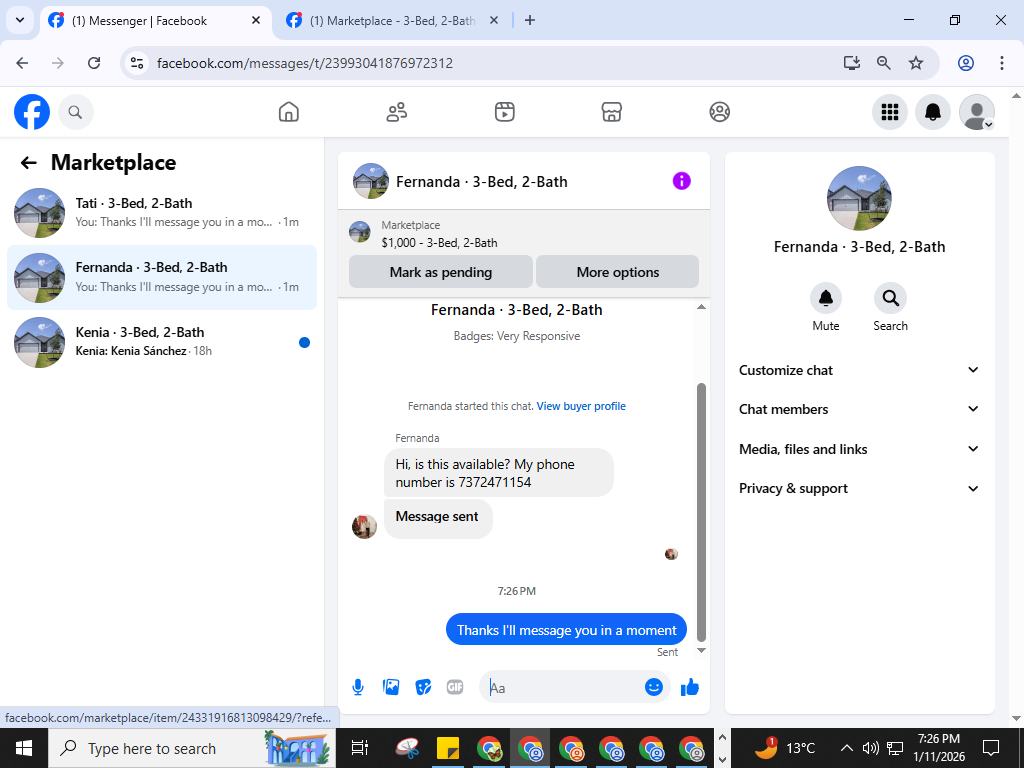1024x768 pixels.
Task: Open the Groups icon in the top nav
Action: 720,112
